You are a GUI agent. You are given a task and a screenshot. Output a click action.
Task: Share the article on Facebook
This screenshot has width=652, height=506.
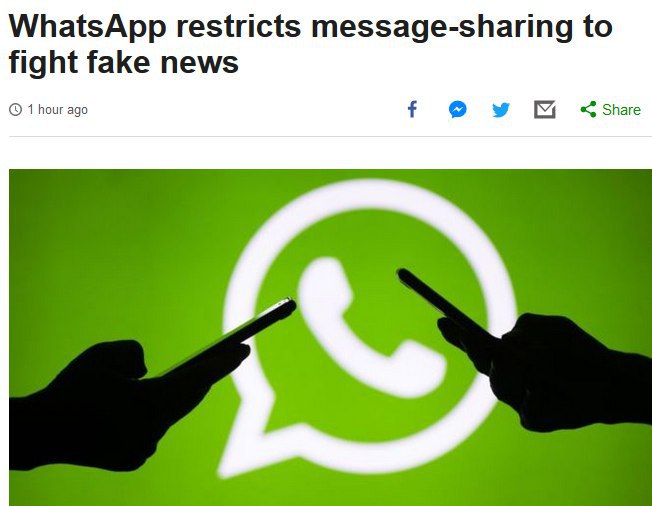pos(412,109)
